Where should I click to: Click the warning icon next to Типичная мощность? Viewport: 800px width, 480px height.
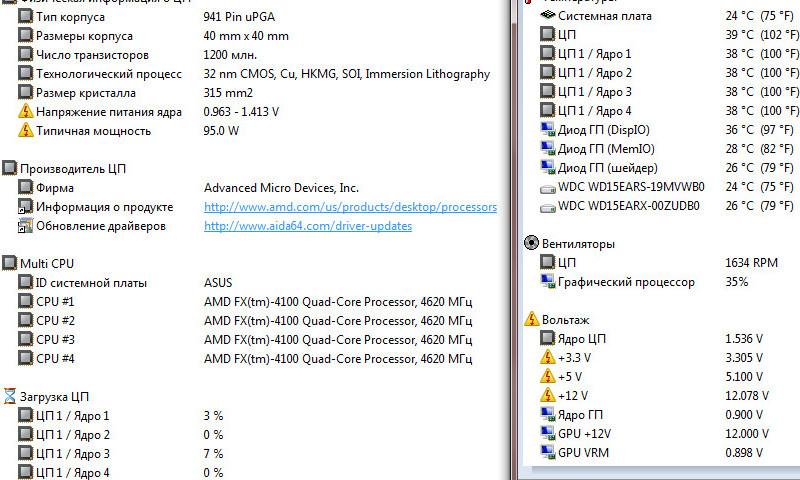pos(26,131)
